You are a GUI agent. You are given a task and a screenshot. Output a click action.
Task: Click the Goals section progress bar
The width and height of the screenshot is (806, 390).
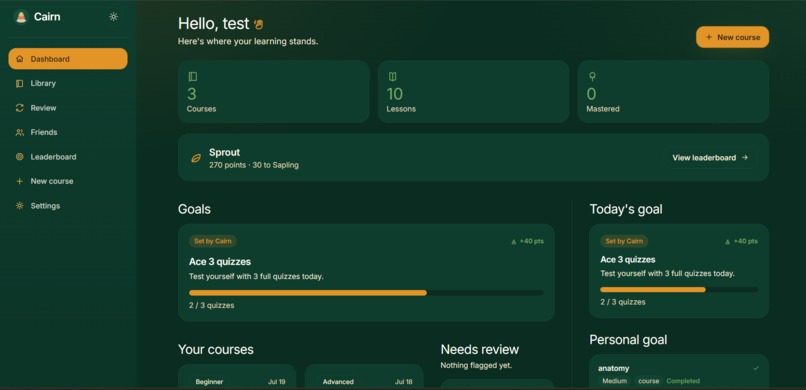(366, 293)
